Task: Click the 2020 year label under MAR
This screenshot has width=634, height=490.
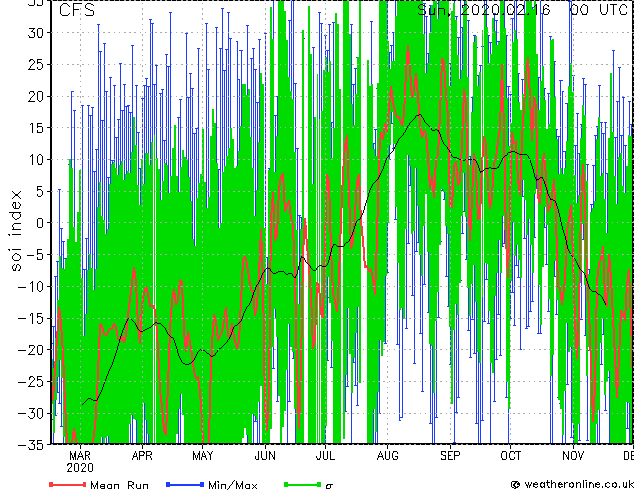Action: click(80, 468)
